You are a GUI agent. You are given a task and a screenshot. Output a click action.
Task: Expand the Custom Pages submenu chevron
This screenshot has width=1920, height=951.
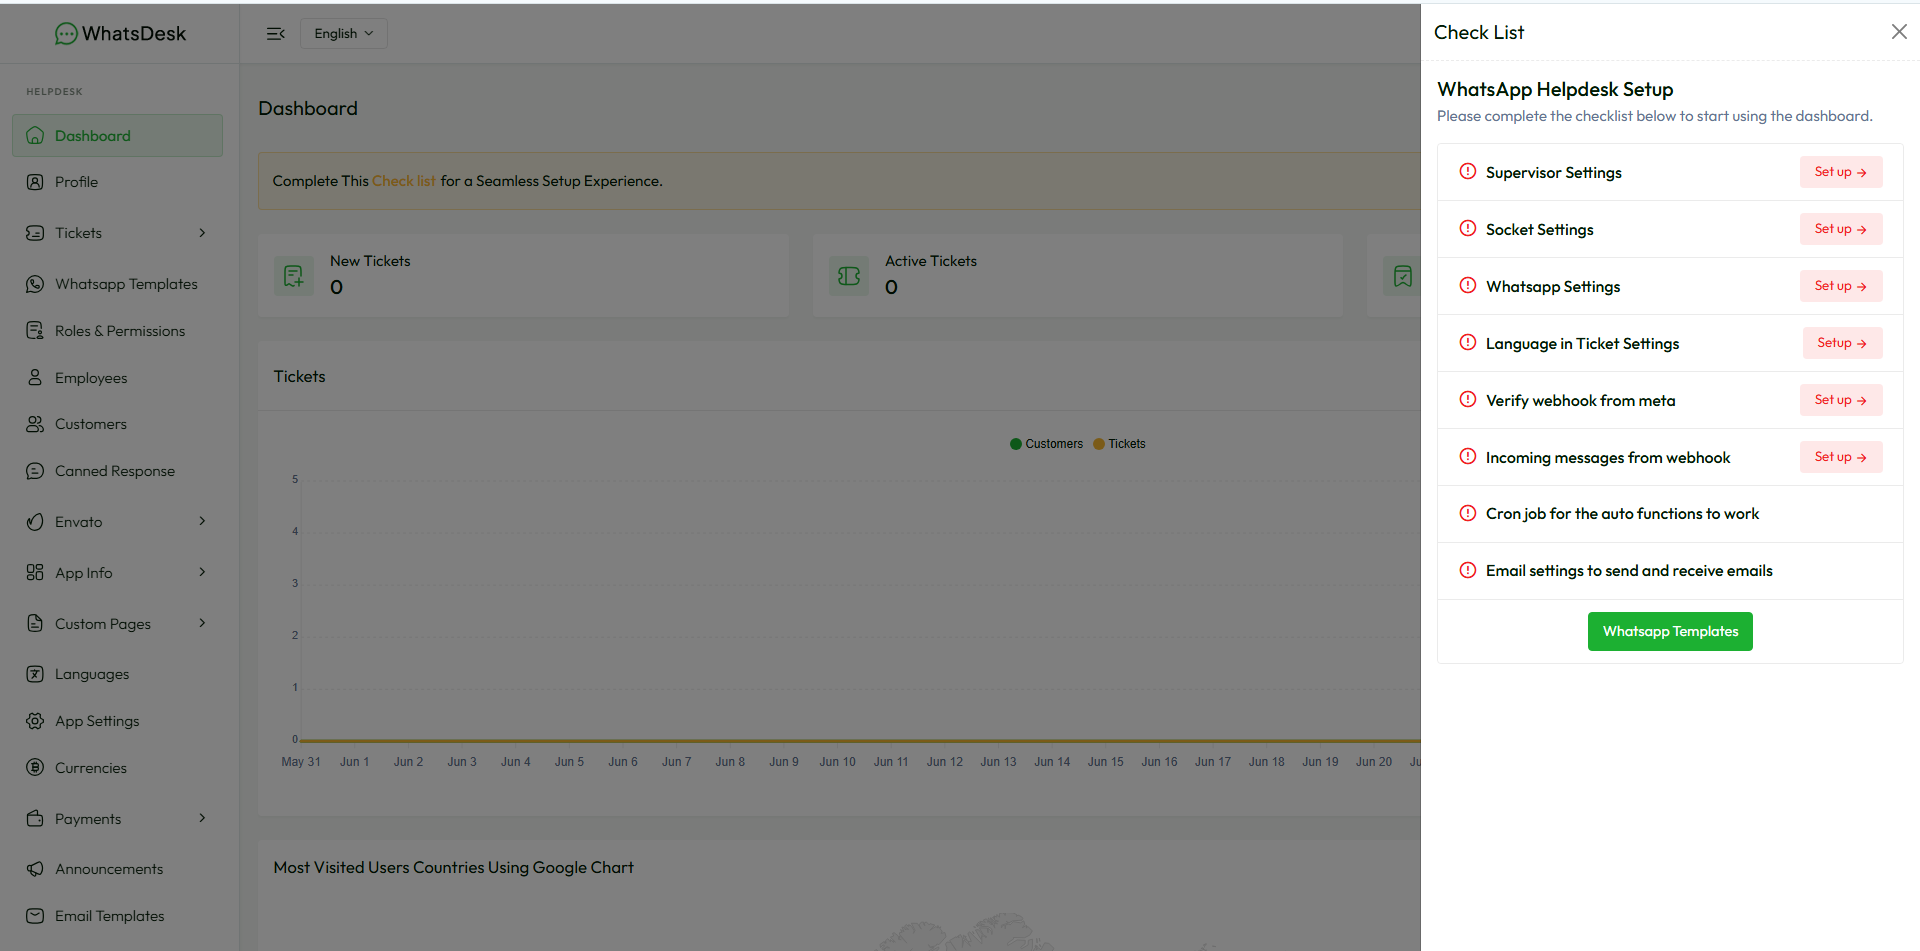[202, 623]
